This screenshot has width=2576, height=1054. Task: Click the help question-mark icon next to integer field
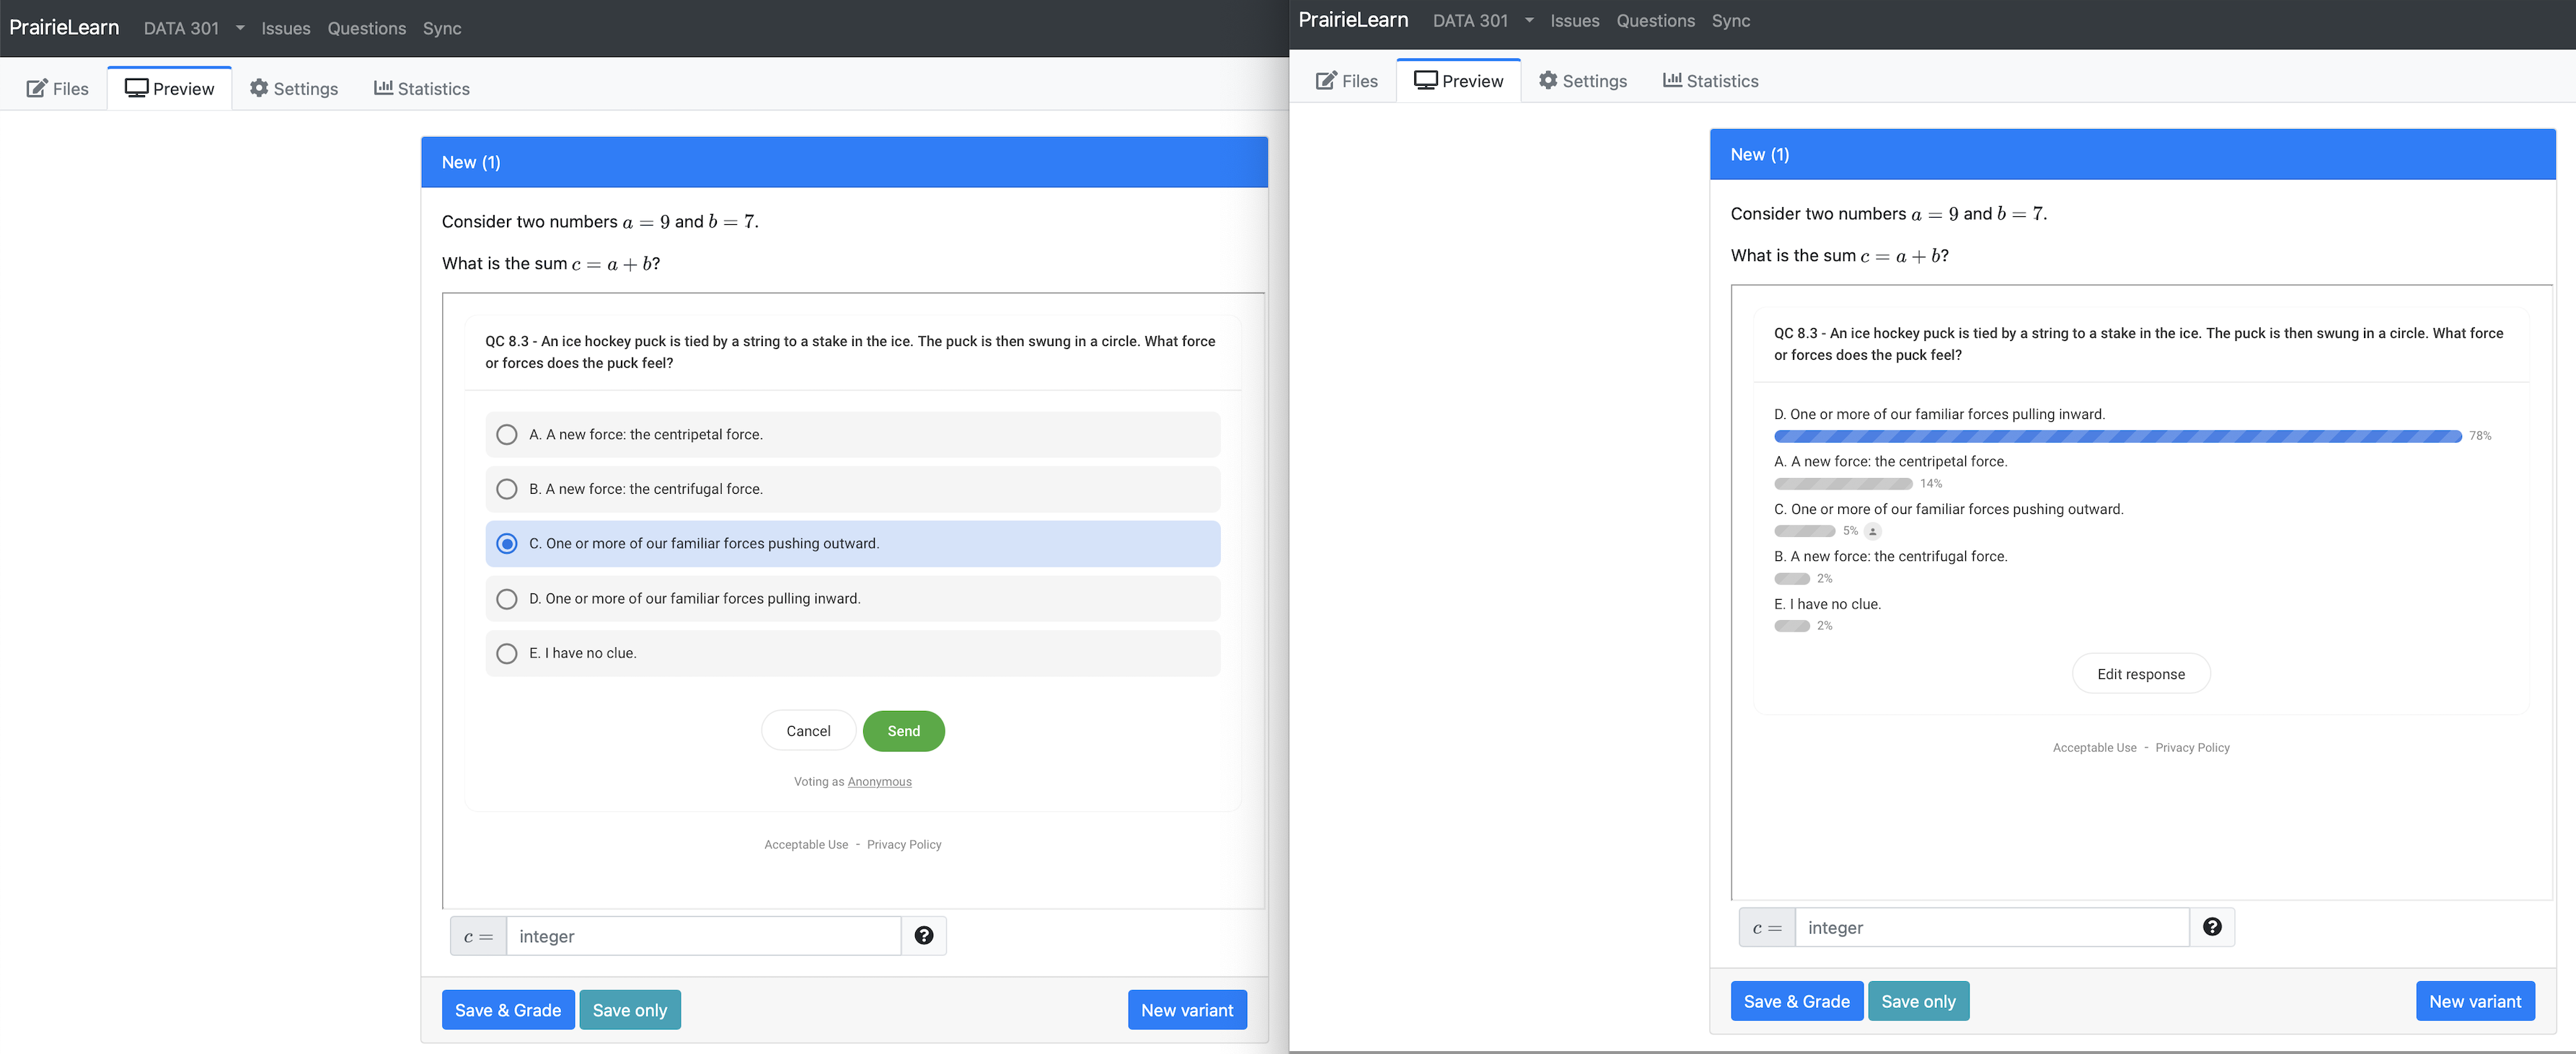pos(924,936)
